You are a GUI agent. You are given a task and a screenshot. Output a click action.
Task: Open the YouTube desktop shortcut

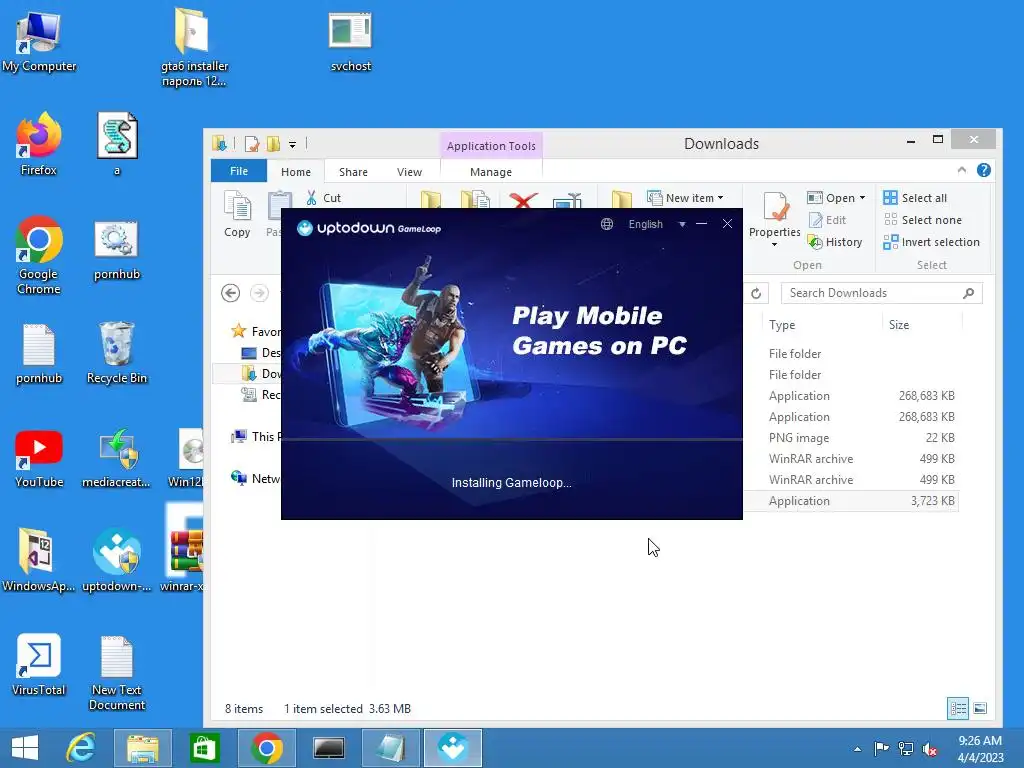click(39, 457)
